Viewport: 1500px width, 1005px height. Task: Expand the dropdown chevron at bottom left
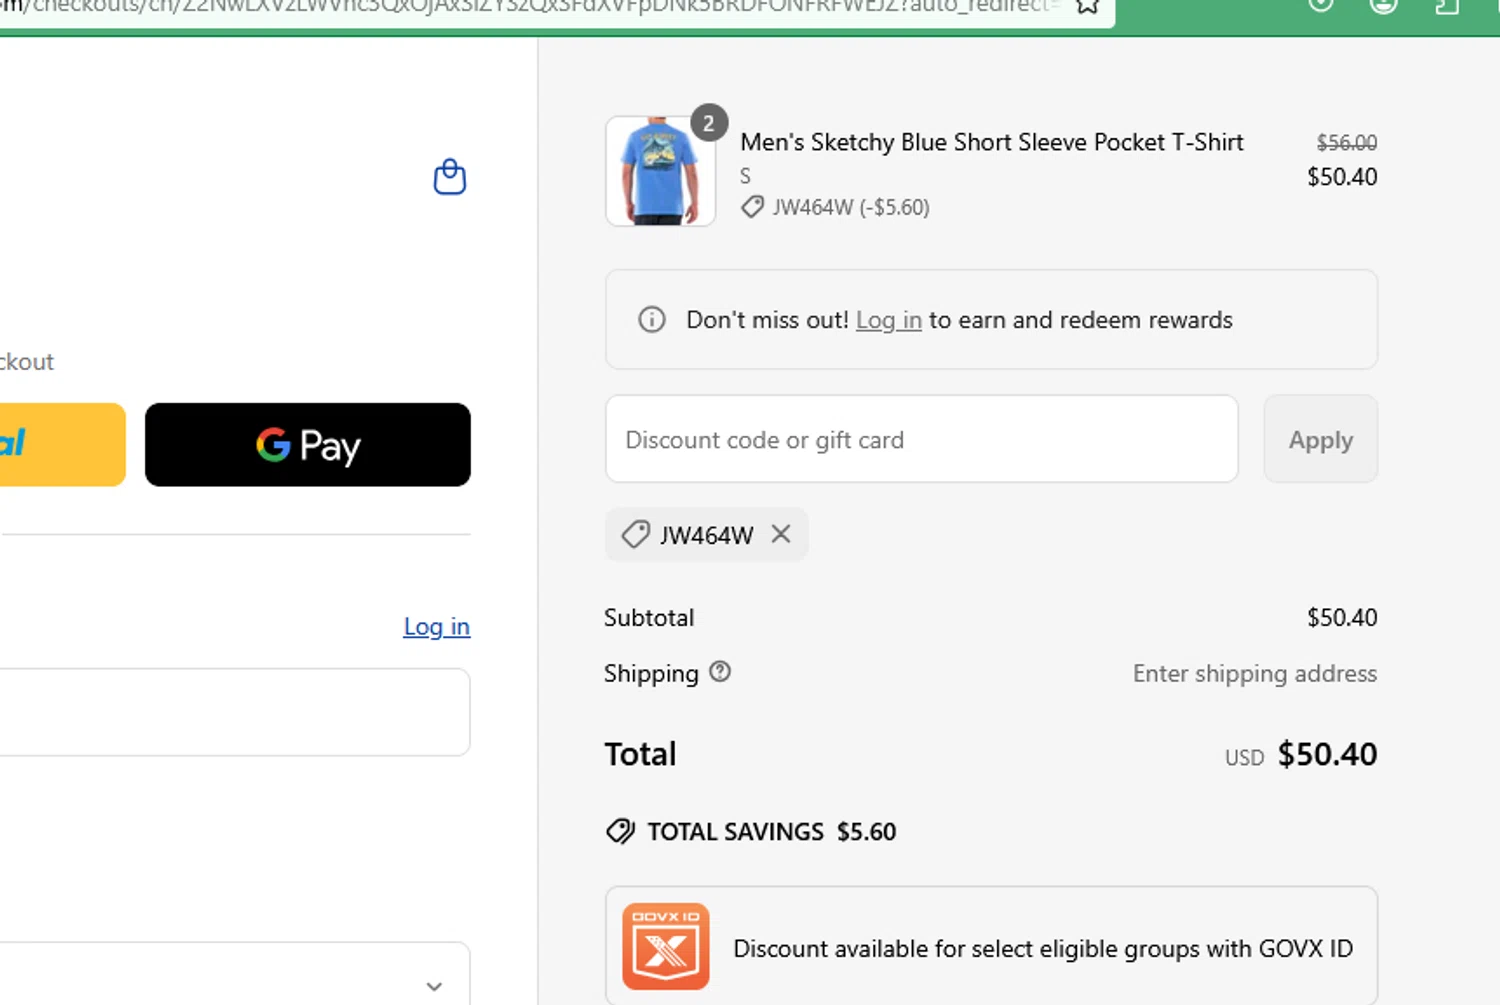(434, 986)
